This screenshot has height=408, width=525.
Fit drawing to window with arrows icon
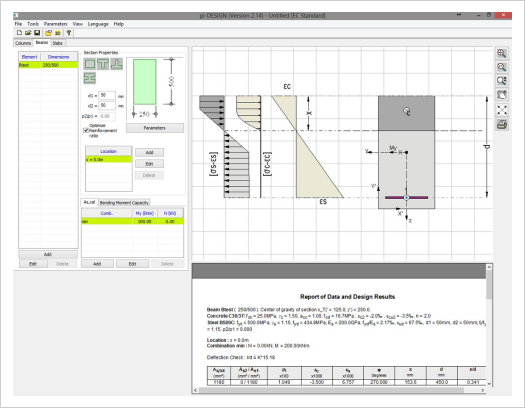501,110
